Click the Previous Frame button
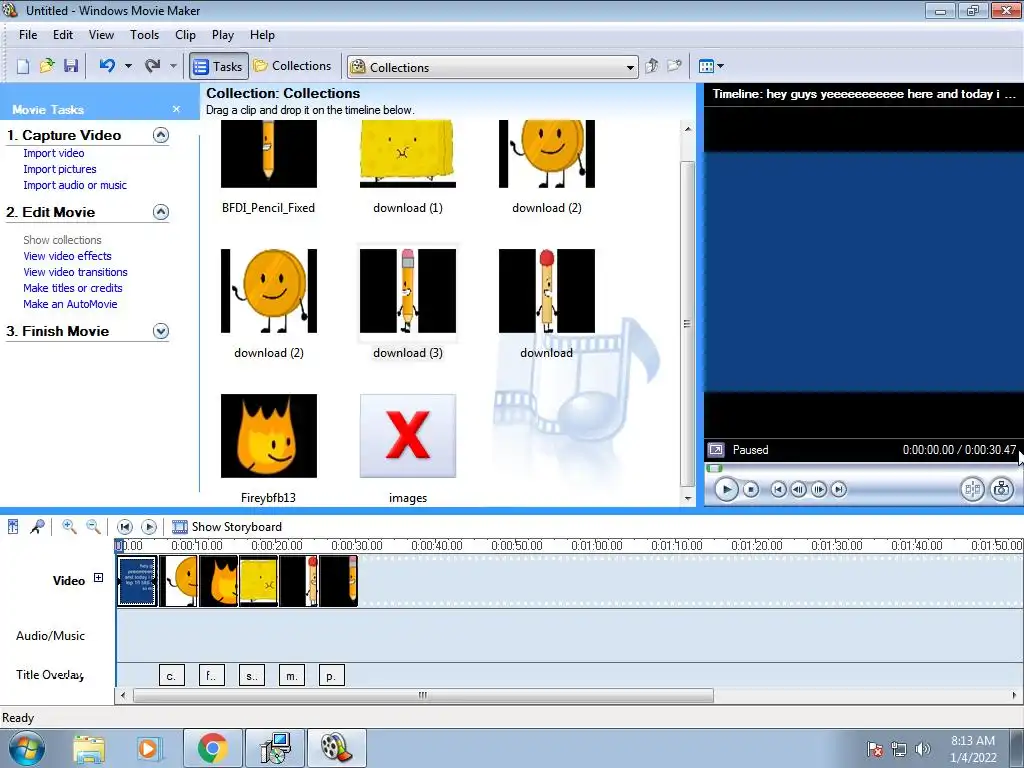Viewport: 1024px width, 768px height. (x=798, y=489)
